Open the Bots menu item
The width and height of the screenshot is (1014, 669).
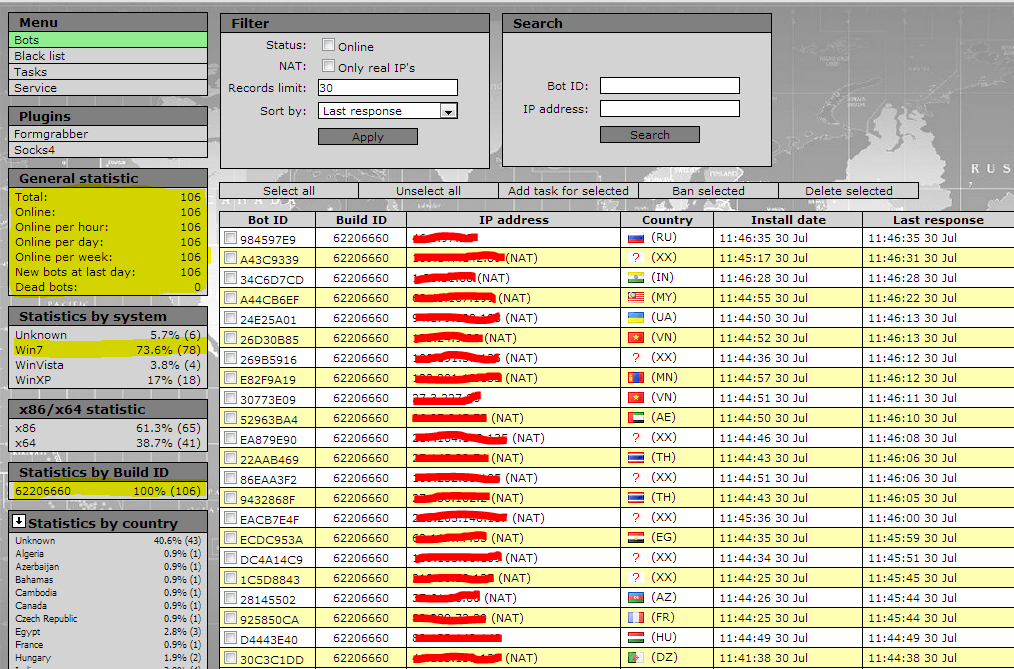[108, 40]
